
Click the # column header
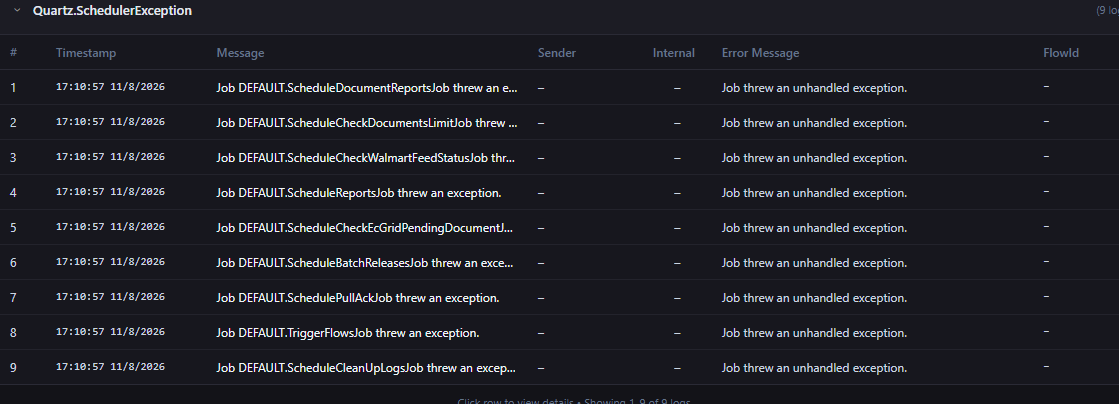click(x=14, y=53)
